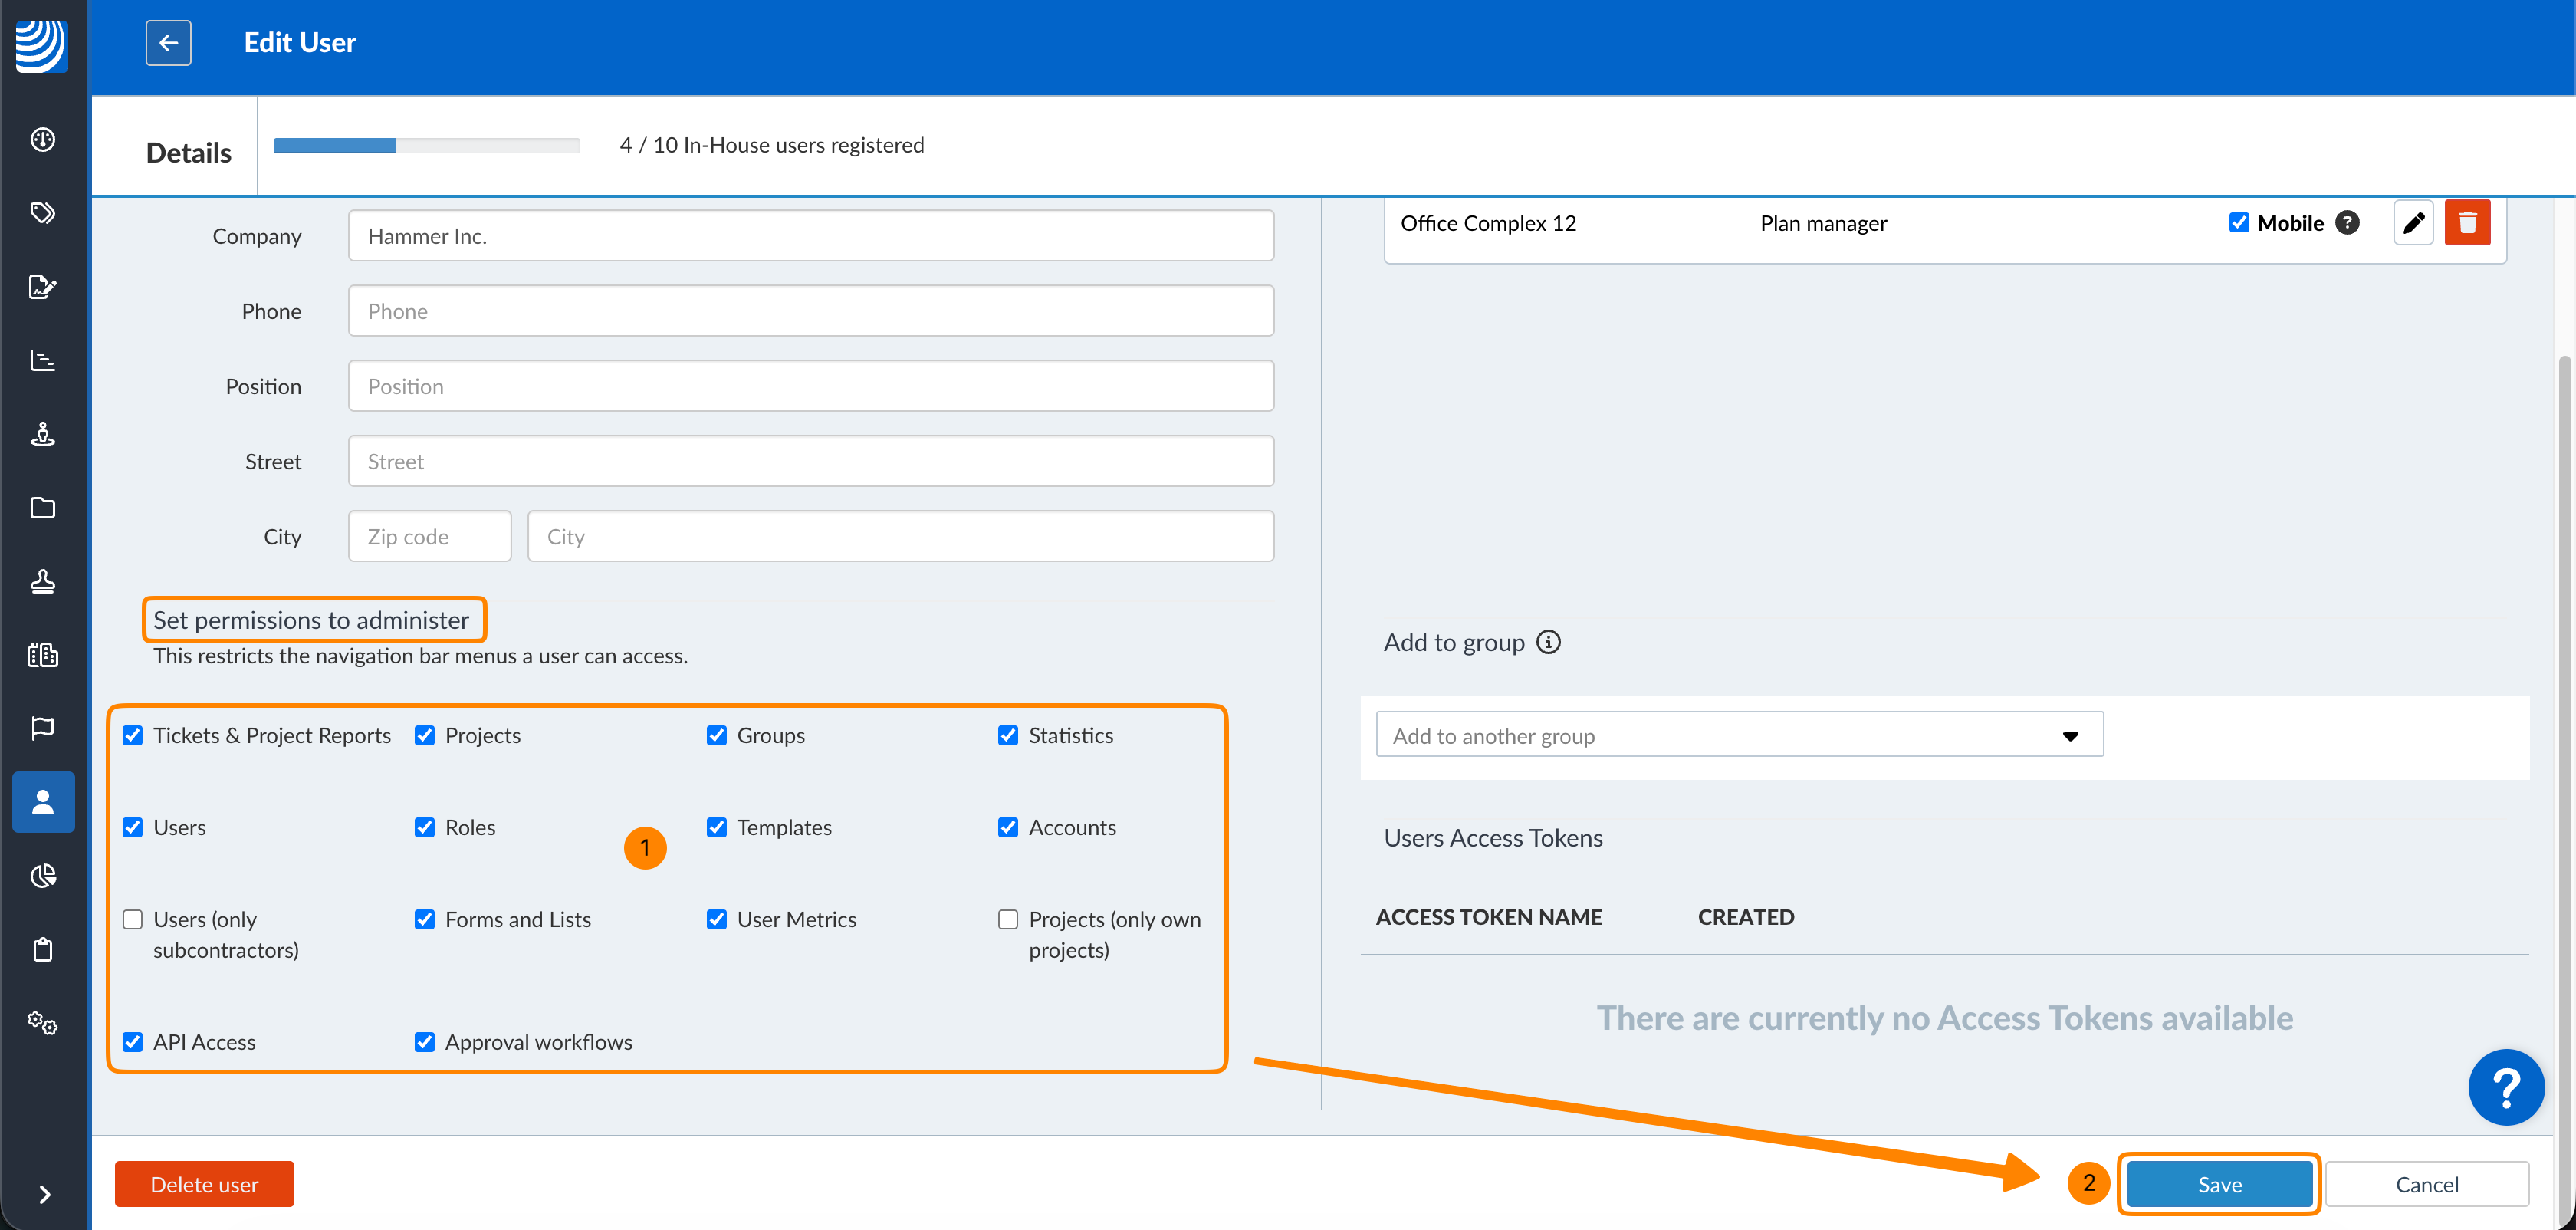2576x1230 pixels.
Task: Toggle the Mobile checkbox
Action: click(x=2239, y=223)
